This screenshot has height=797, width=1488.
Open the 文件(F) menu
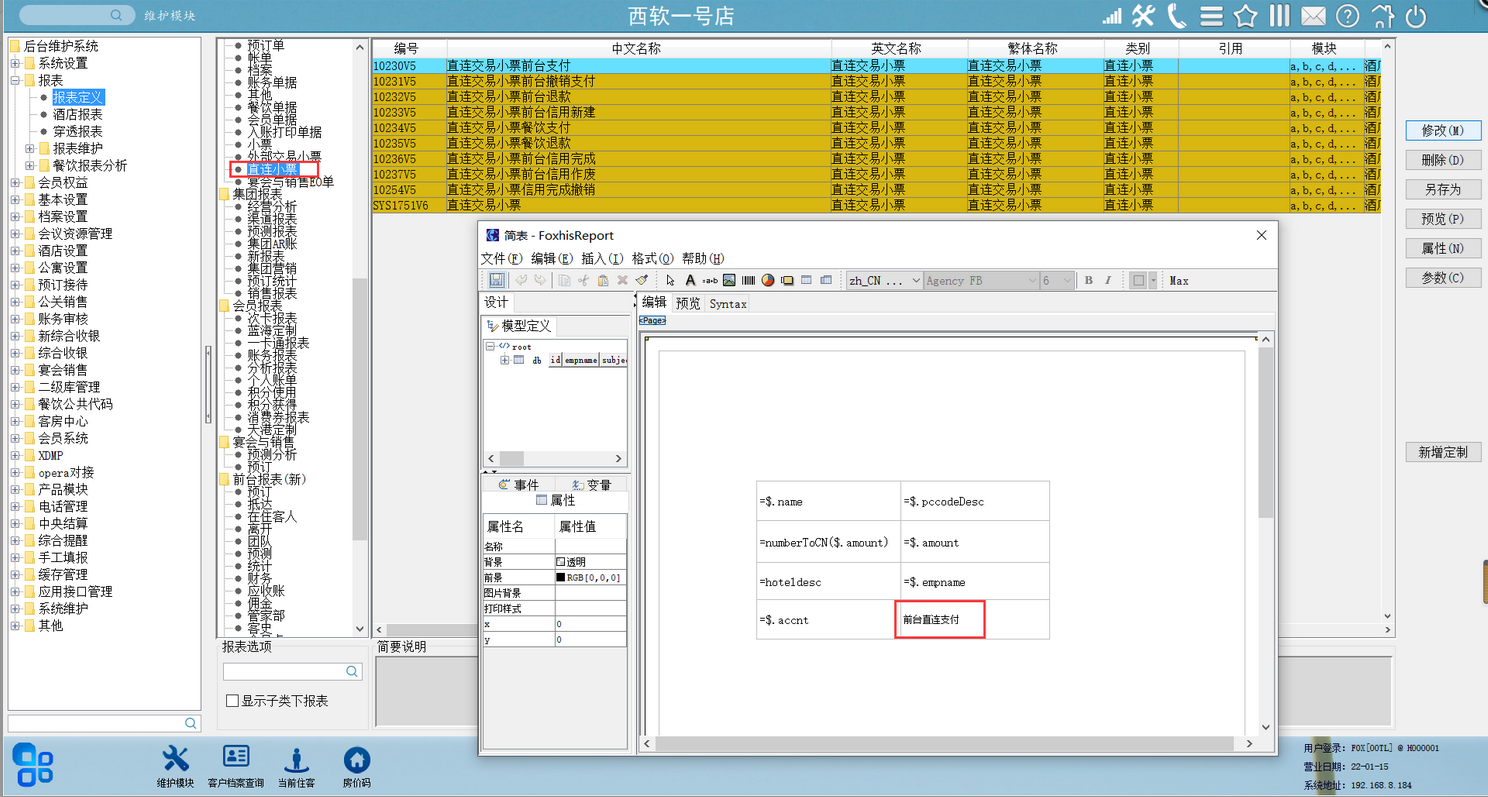tap(502, 258)
